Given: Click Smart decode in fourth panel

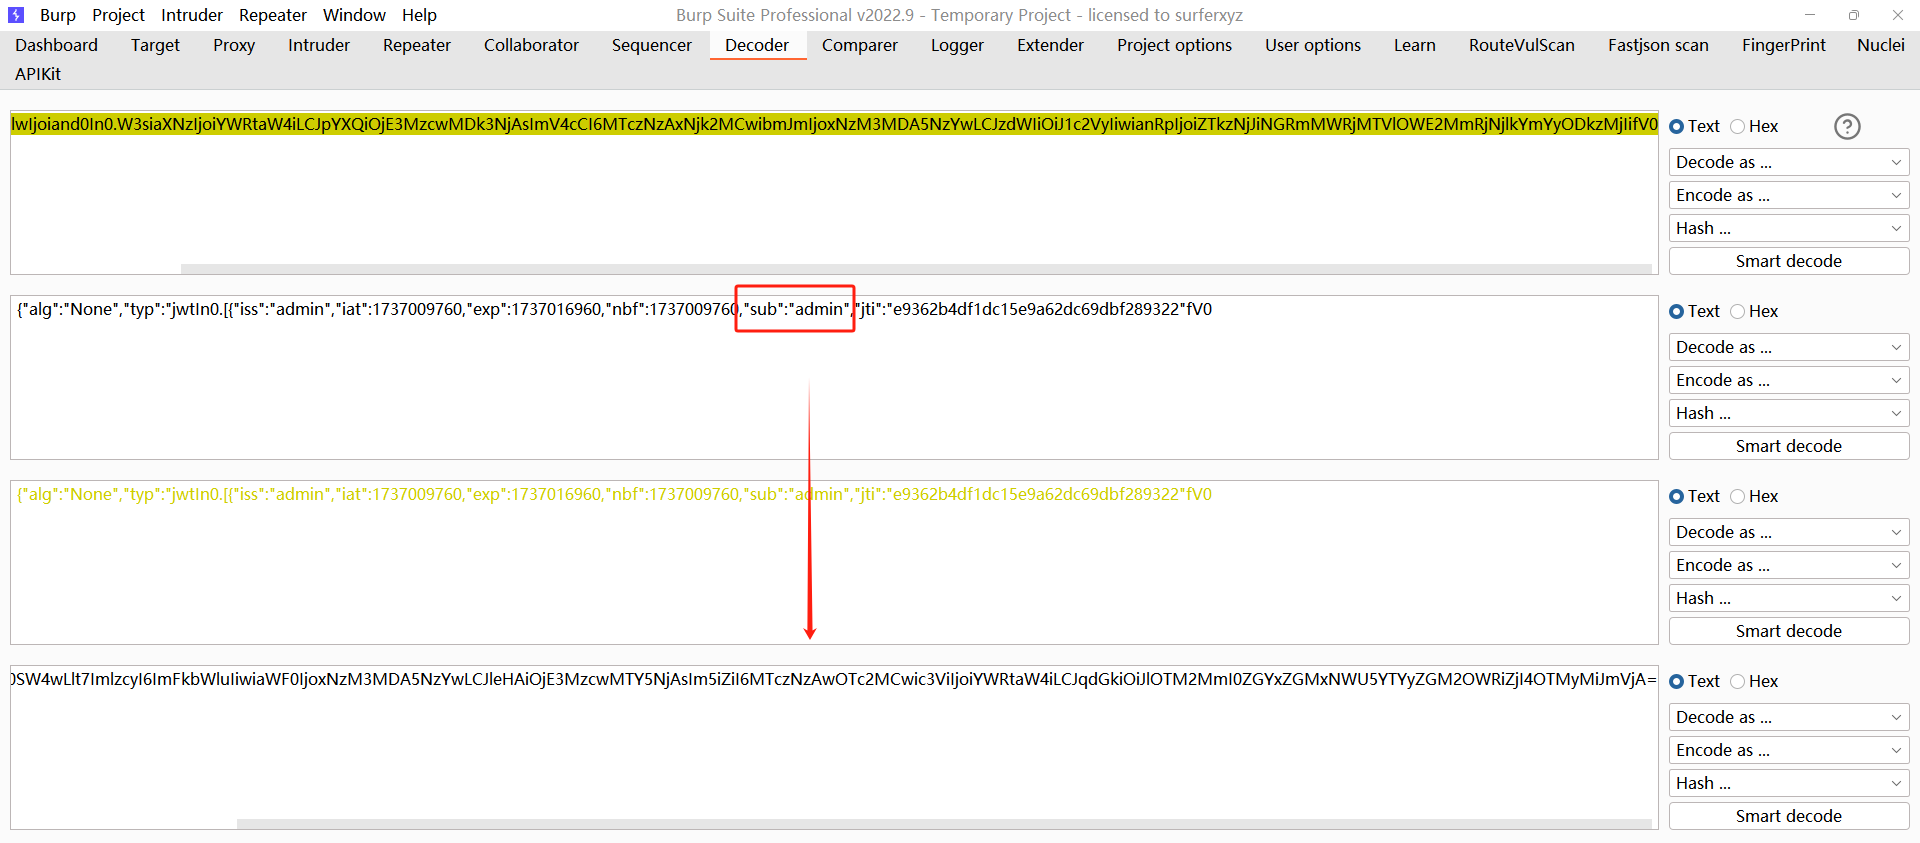Looking at the screenshot, I should click(1789, 816).
